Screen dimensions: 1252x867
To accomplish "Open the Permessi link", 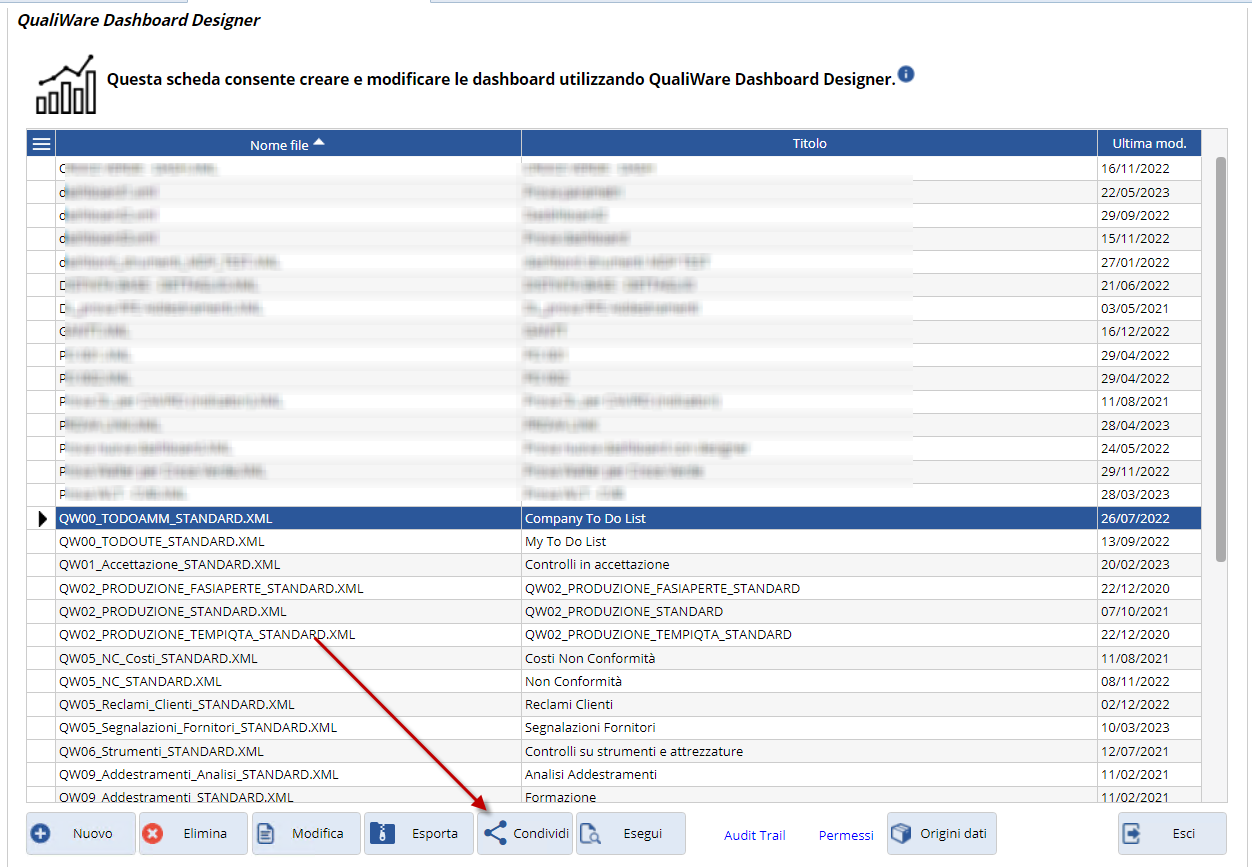I will point(846,835).
